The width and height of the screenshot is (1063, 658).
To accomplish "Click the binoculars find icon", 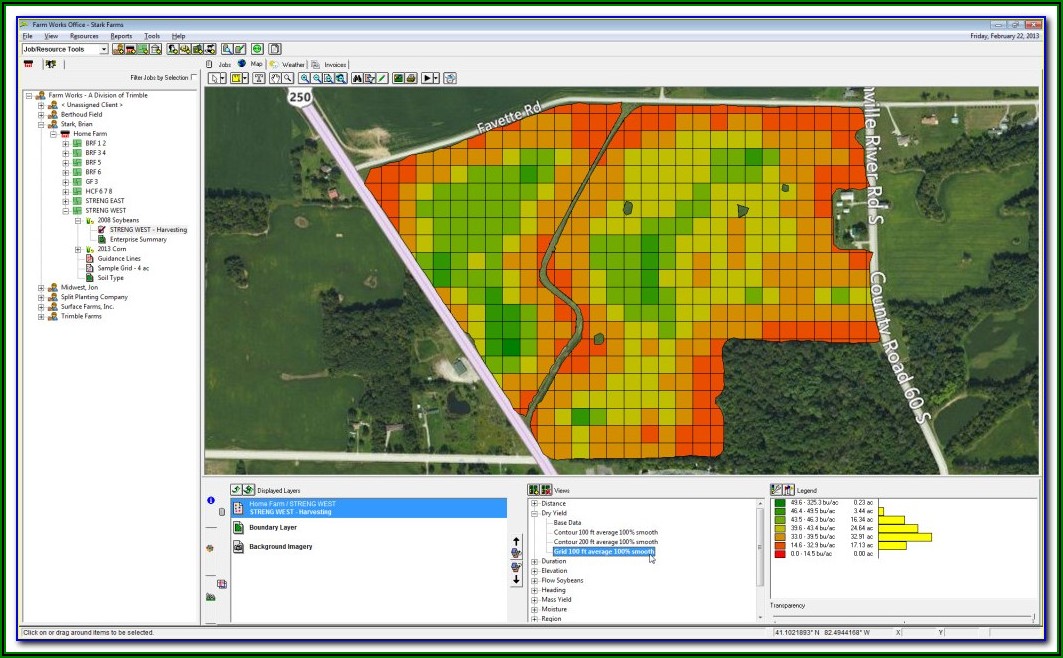I will point(356,78).
